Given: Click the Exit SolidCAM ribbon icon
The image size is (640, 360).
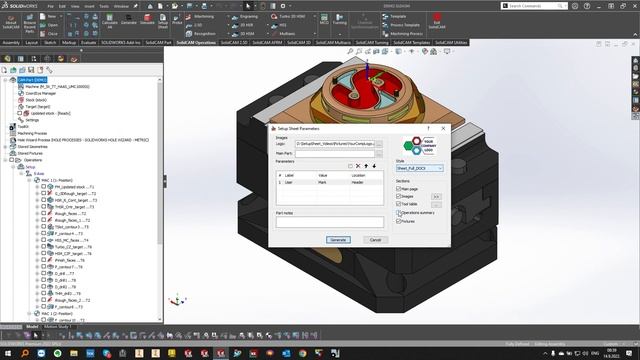Looking at the screenshot, I should click(437, 21).
